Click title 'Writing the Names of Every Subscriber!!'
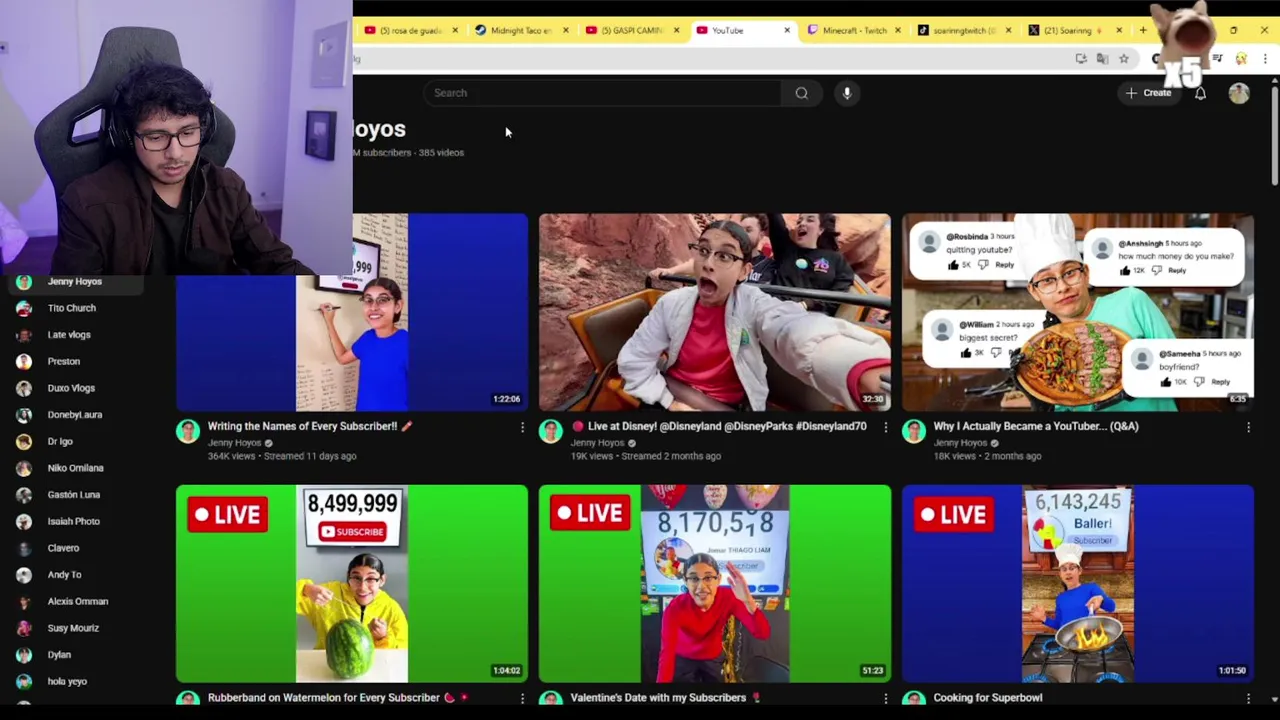 point(310,426)
